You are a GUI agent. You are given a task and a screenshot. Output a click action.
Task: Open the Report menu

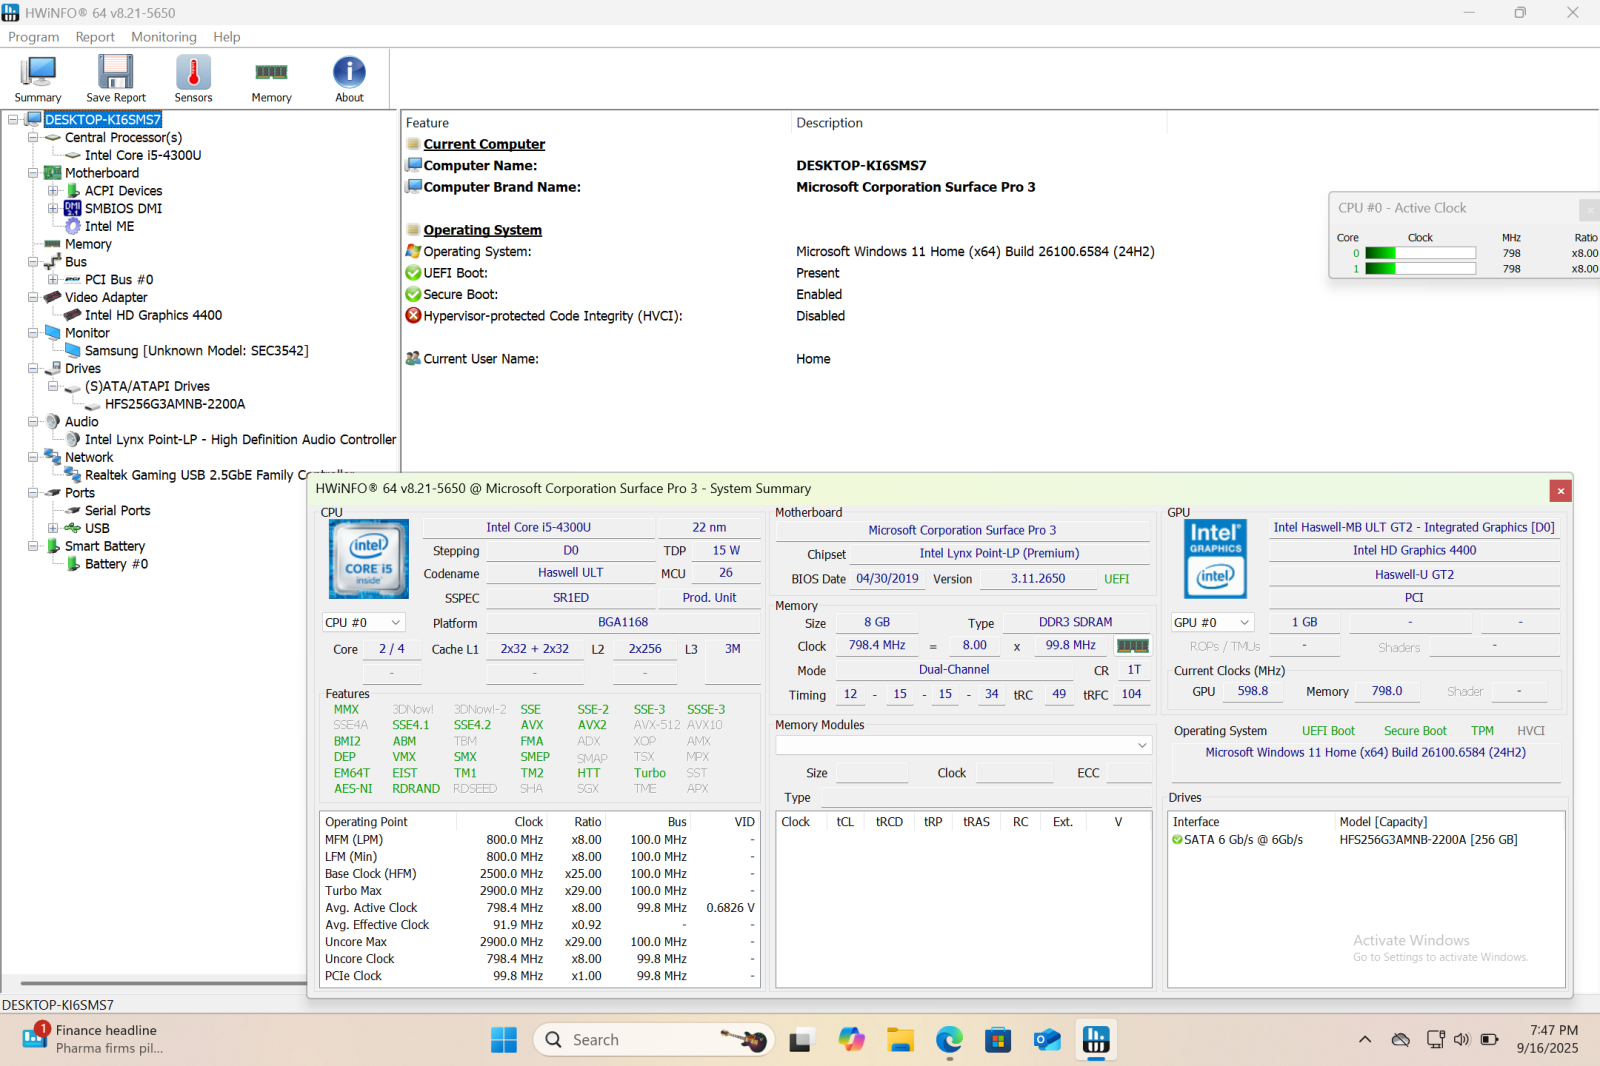[x=95, y=37]
